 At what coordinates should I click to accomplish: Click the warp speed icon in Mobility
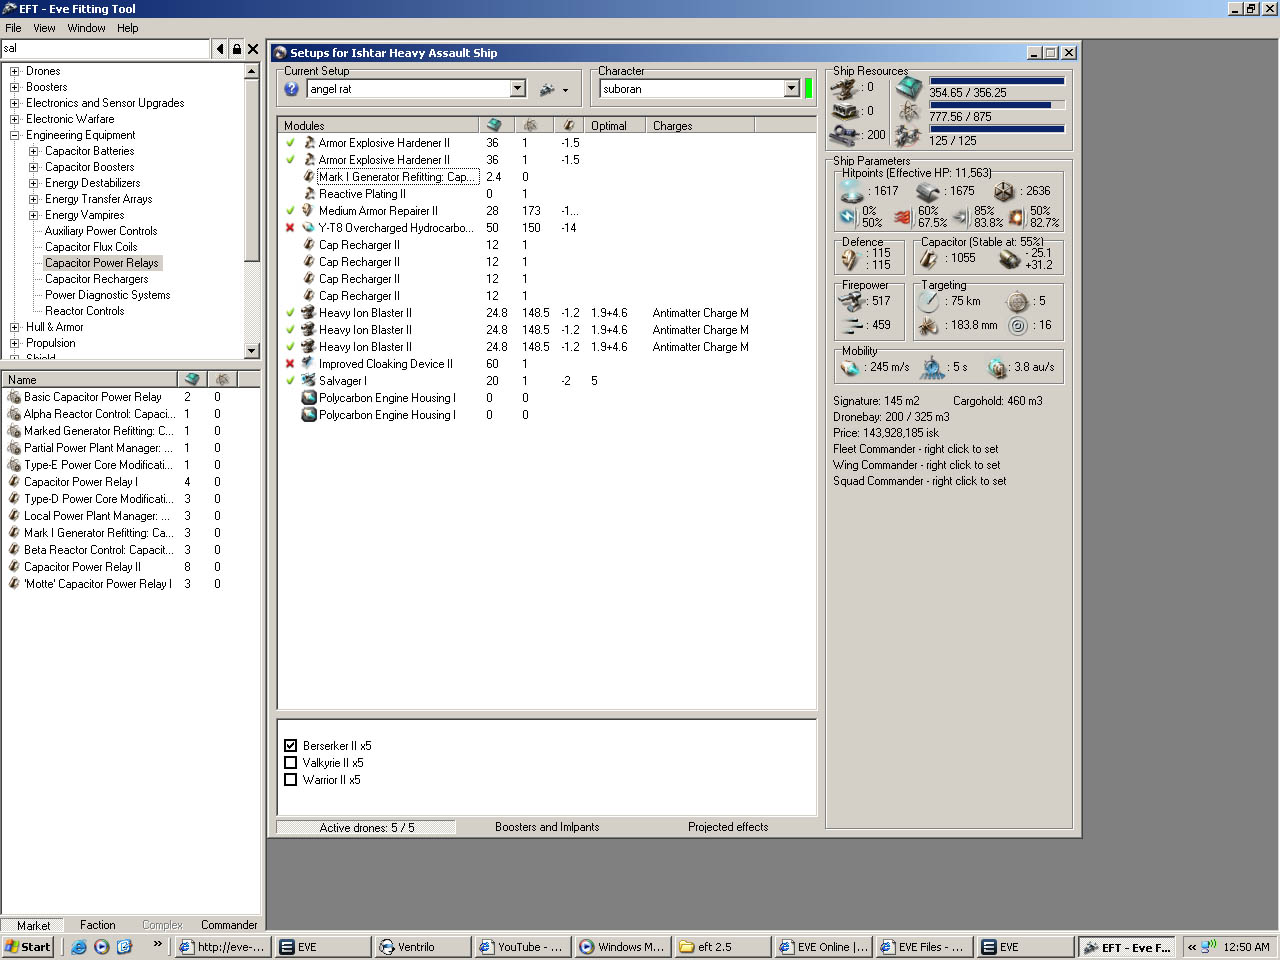(x=997, y=367)
